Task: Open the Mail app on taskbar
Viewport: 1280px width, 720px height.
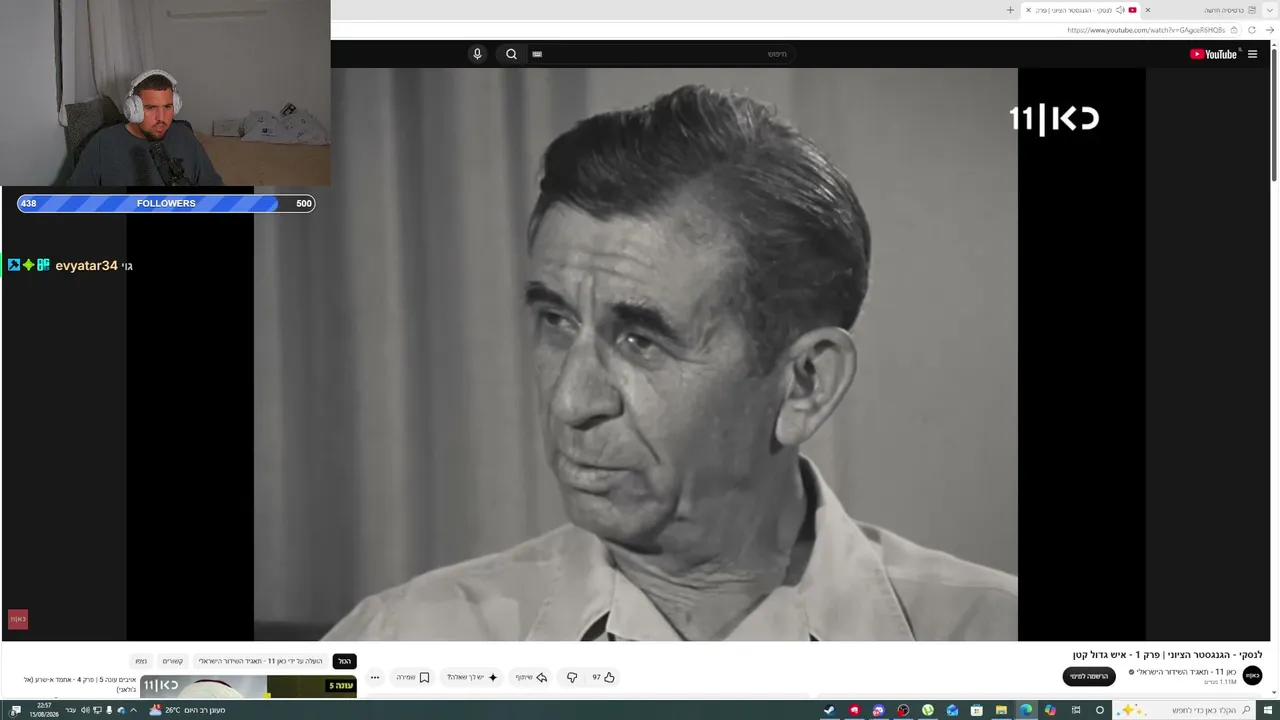Action: click(952, 710)
